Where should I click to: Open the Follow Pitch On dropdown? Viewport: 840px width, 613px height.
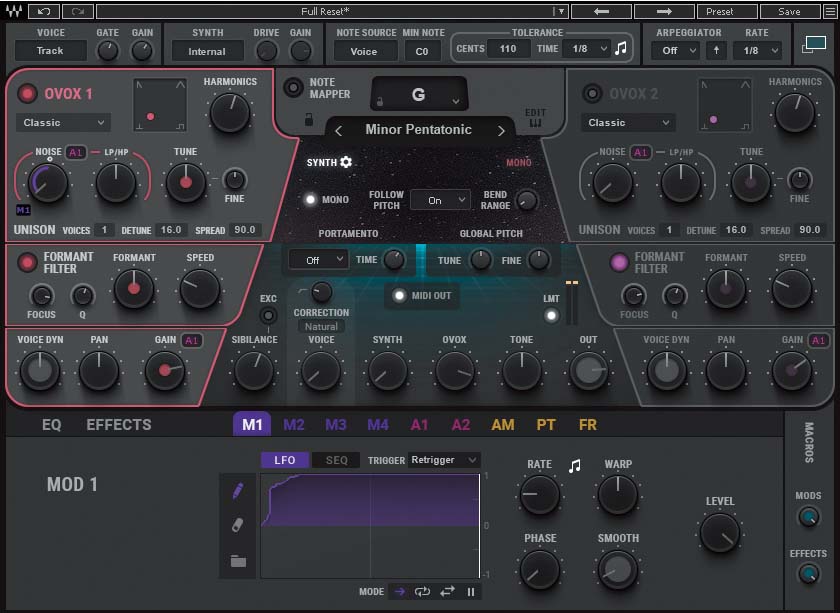tap(440, 200)
